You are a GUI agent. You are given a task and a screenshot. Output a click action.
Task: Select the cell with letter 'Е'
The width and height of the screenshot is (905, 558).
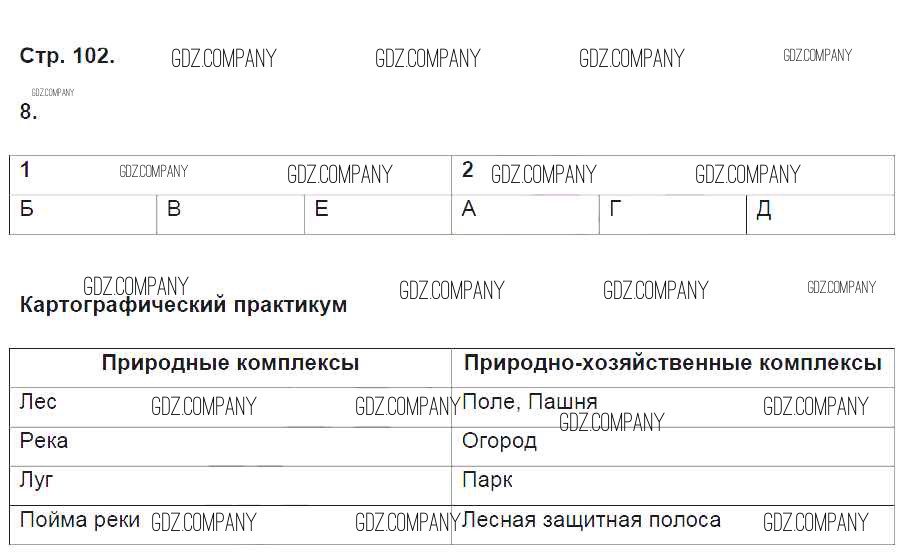tap(378, 213)
